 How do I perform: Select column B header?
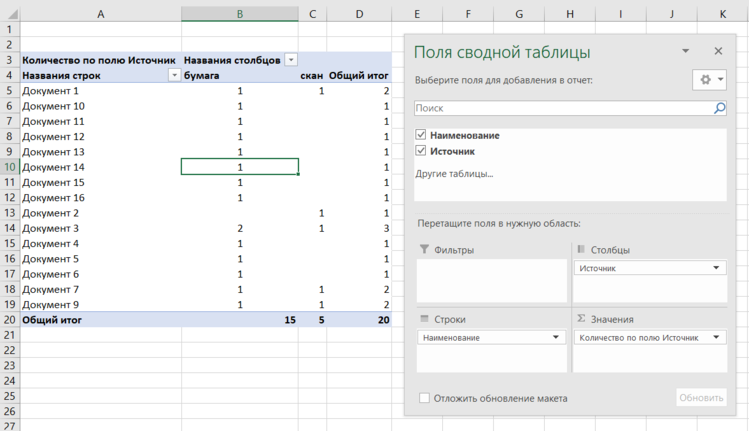240,14
